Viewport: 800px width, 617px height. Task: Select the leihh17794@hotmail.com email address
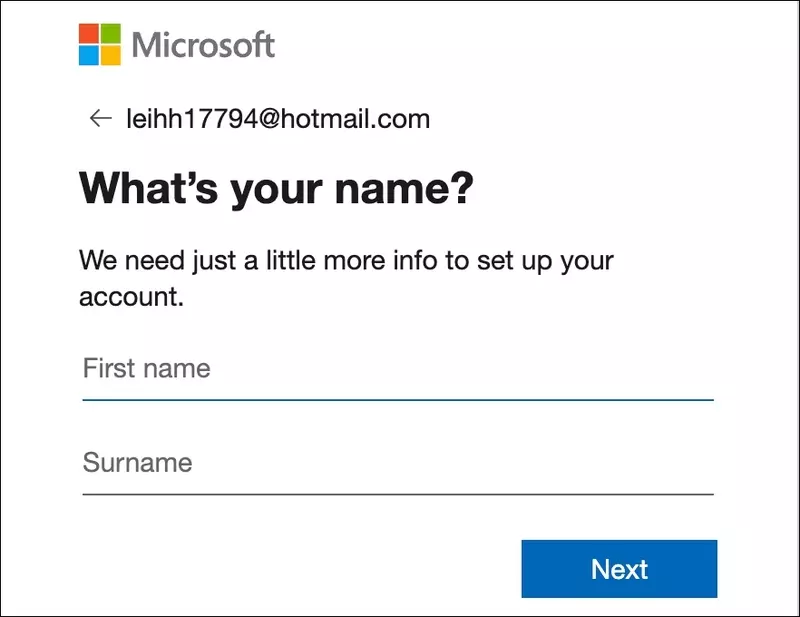(278, 119)
